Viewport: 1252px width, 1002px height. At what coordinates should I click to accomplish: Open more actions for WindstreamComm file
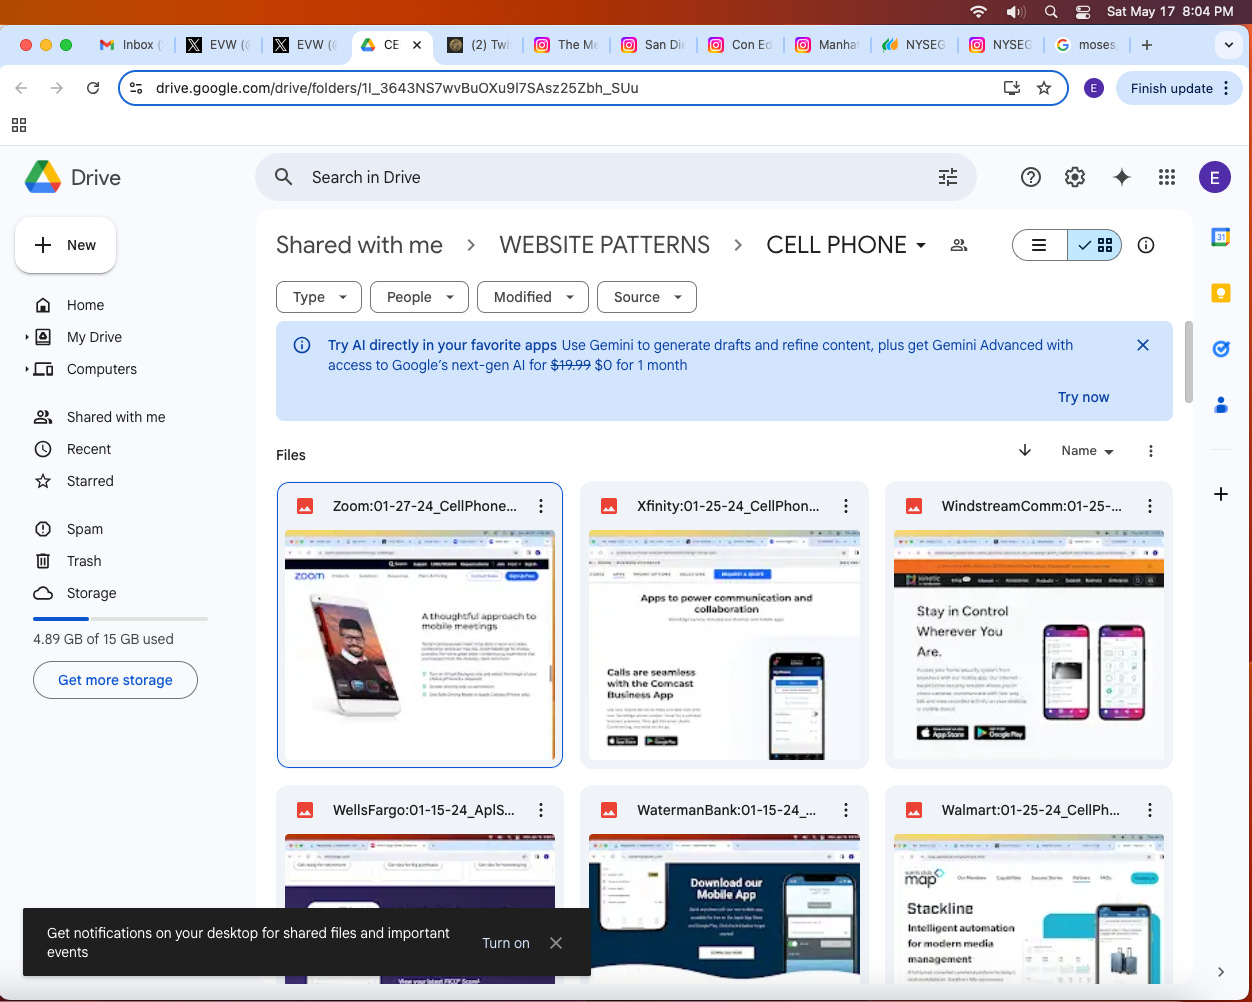coord(1150,506)
